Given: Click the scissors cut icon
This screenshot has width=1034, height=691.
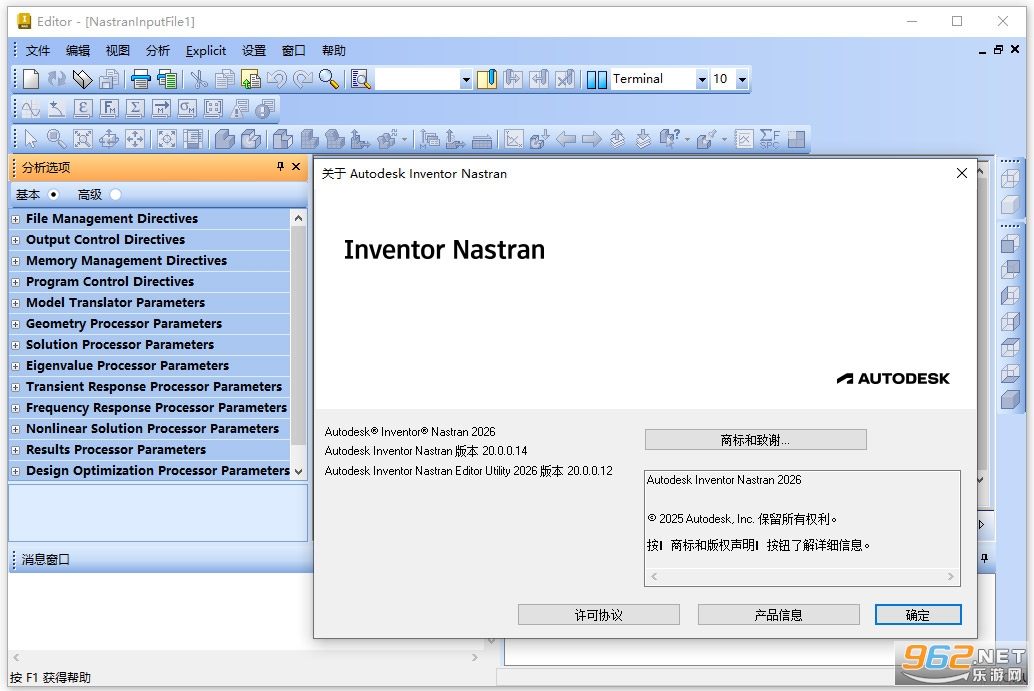Looking at the screenshot, I should 198,79.
